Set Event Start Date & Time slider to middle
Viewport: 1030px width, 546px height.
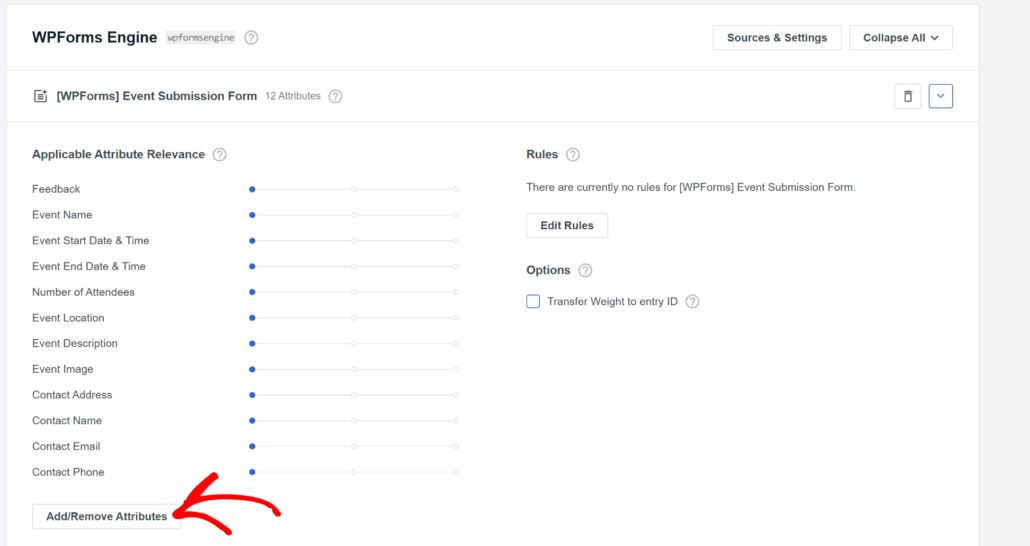tap(354, 240)
